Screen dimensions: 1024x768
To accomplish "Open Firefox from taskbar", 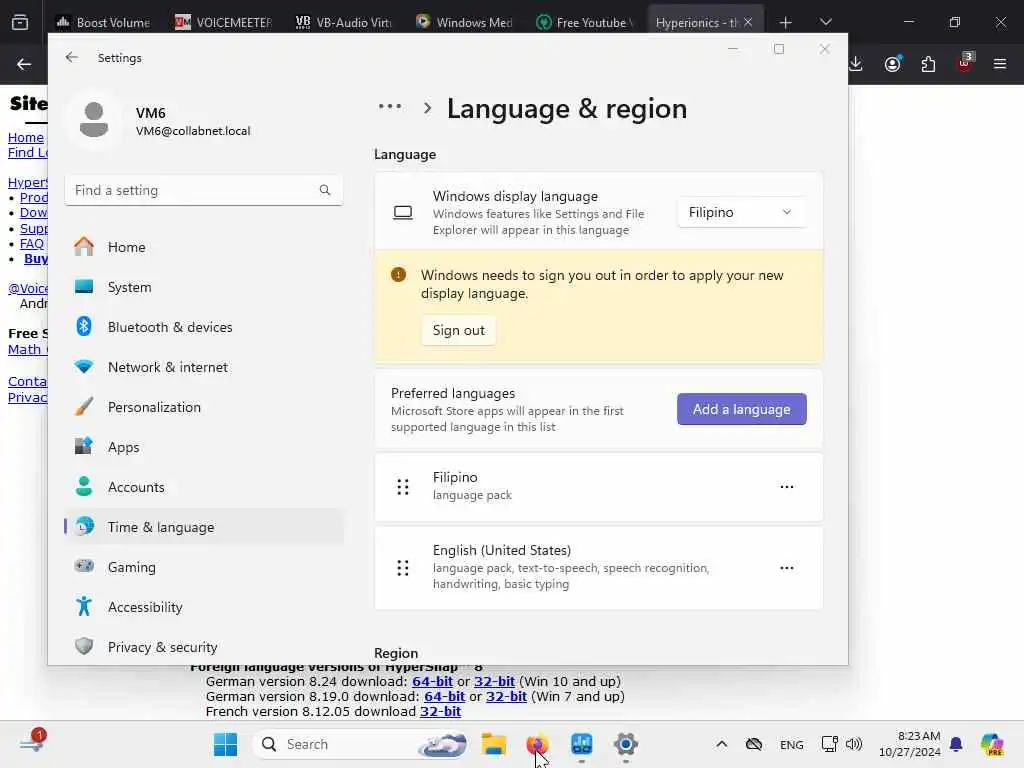I will [537, 744].
